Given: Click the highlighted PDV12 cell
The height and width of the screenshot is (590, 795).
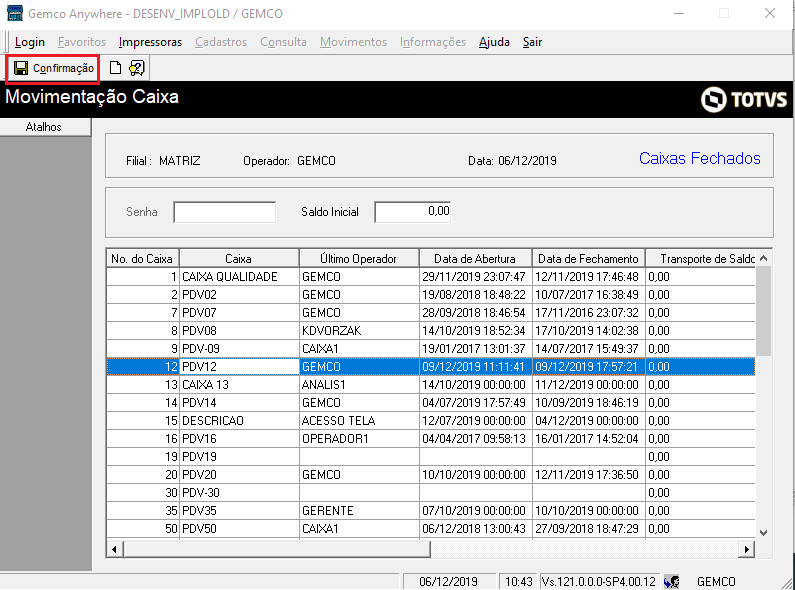Looking at the screenshot, I should coord(239,366).
